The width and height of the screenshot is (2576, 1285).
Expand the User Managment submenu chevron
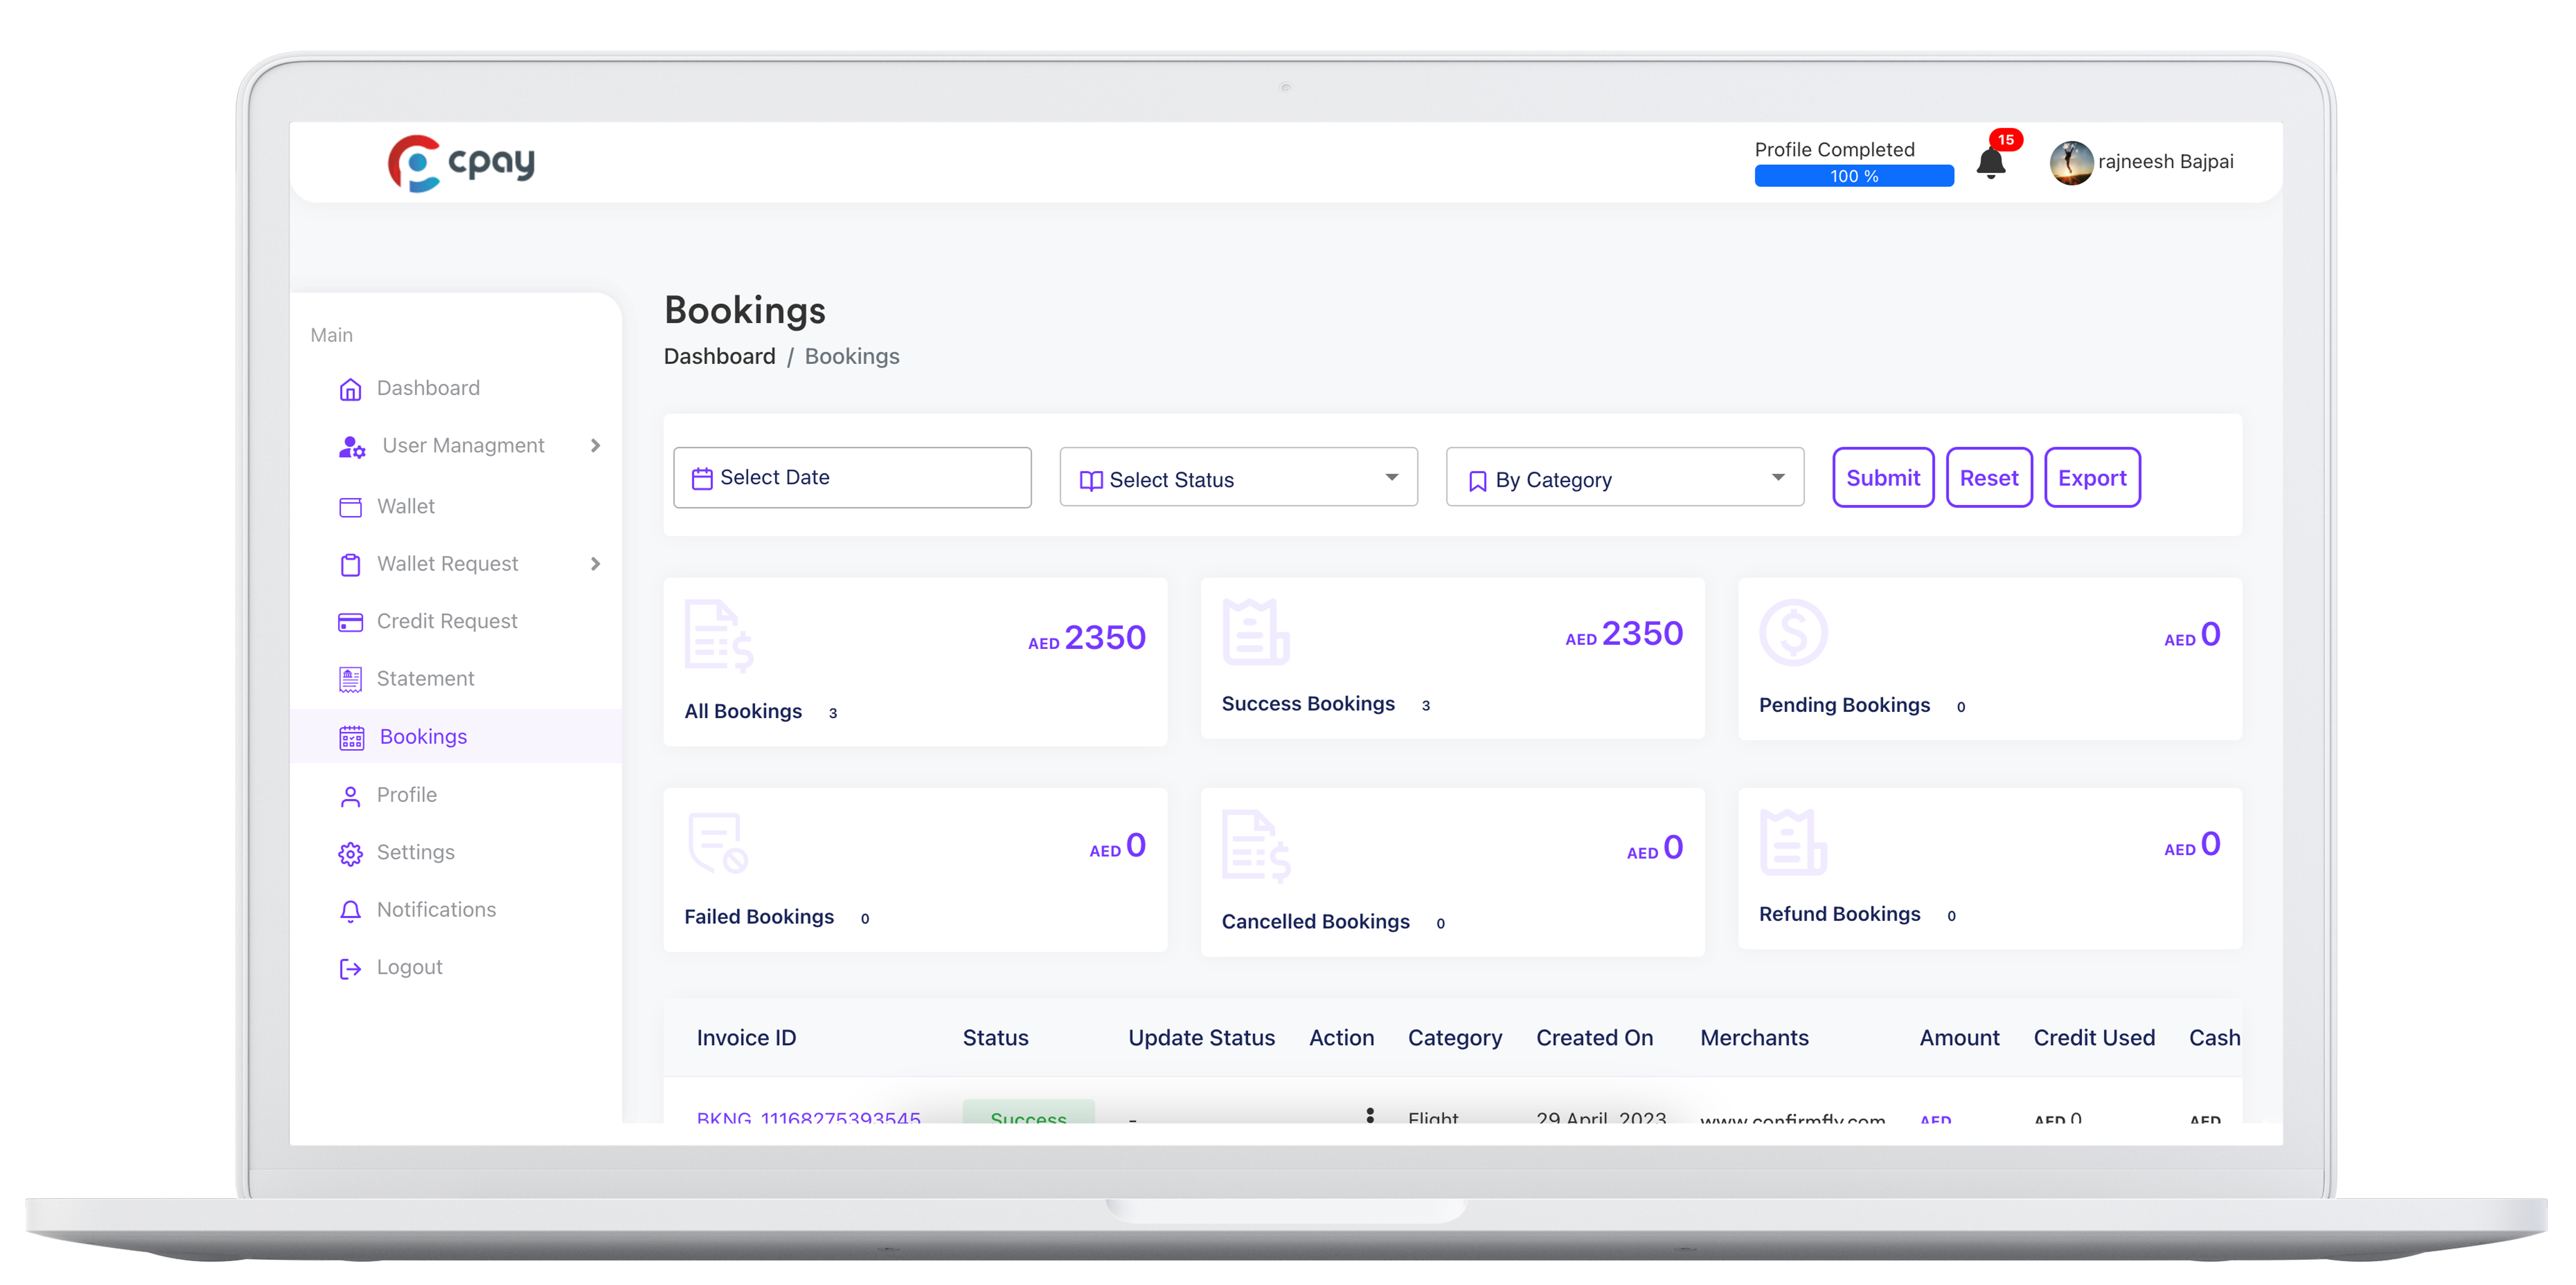(595, 446)
